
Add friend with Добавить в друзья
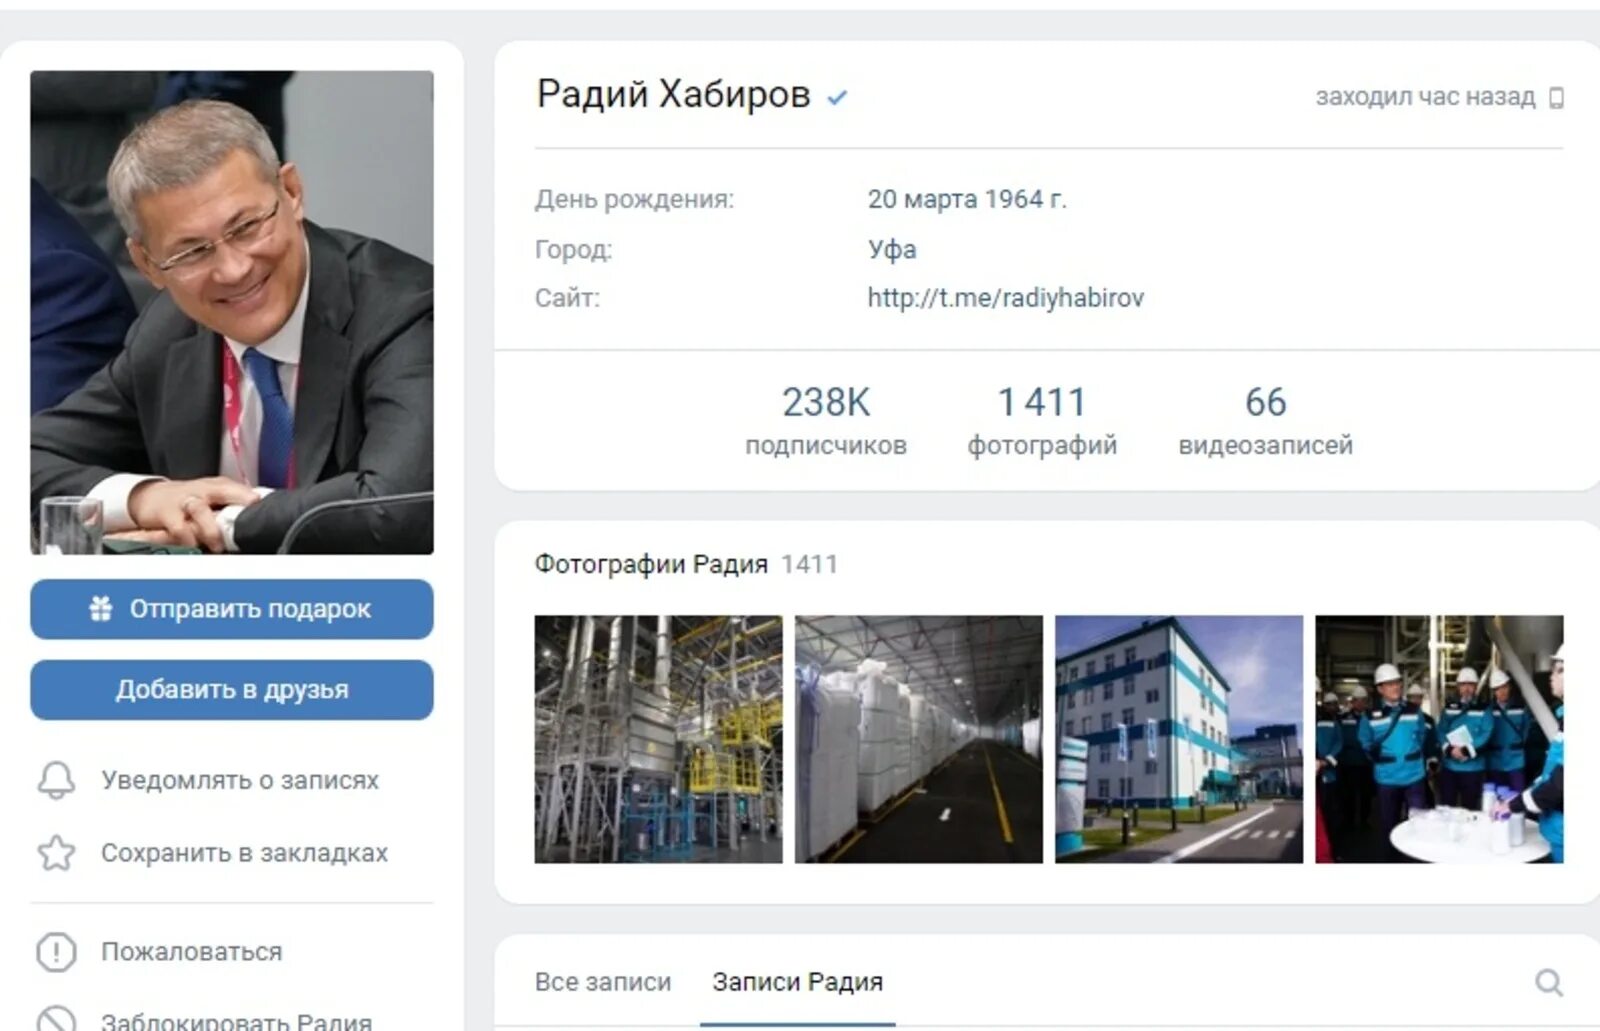pyautogui.click(x=232, y=690)
